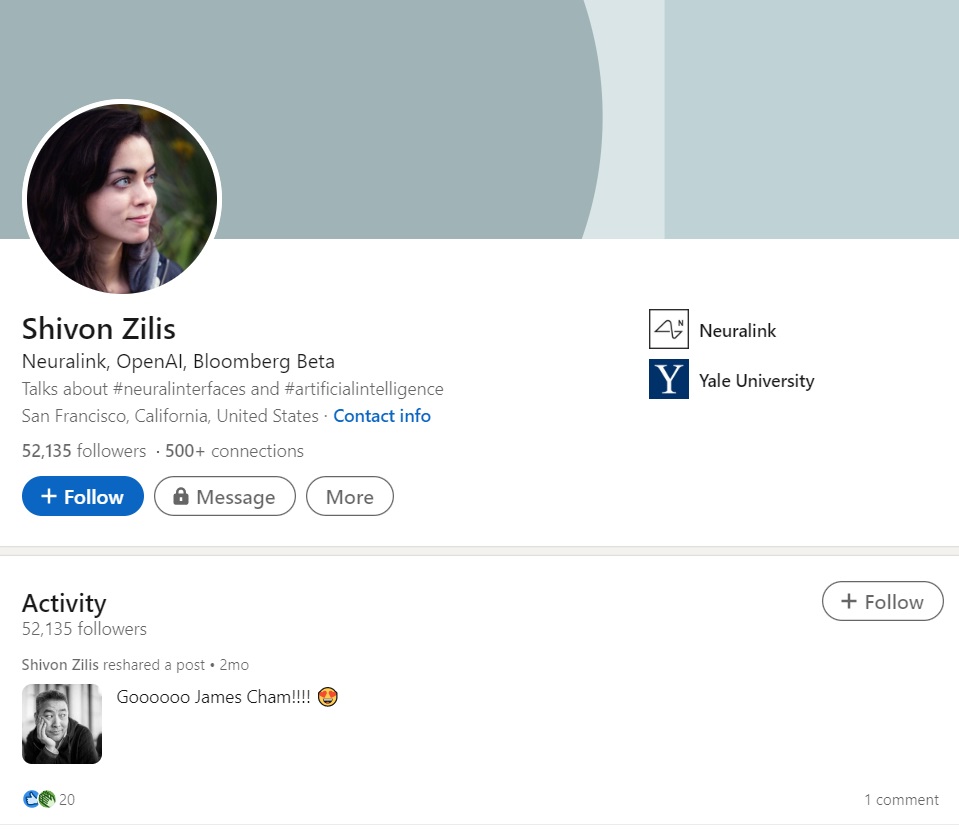Follow Shivon Zilis from the profile header
Screen dimensions: 959x829
point(82,496)
